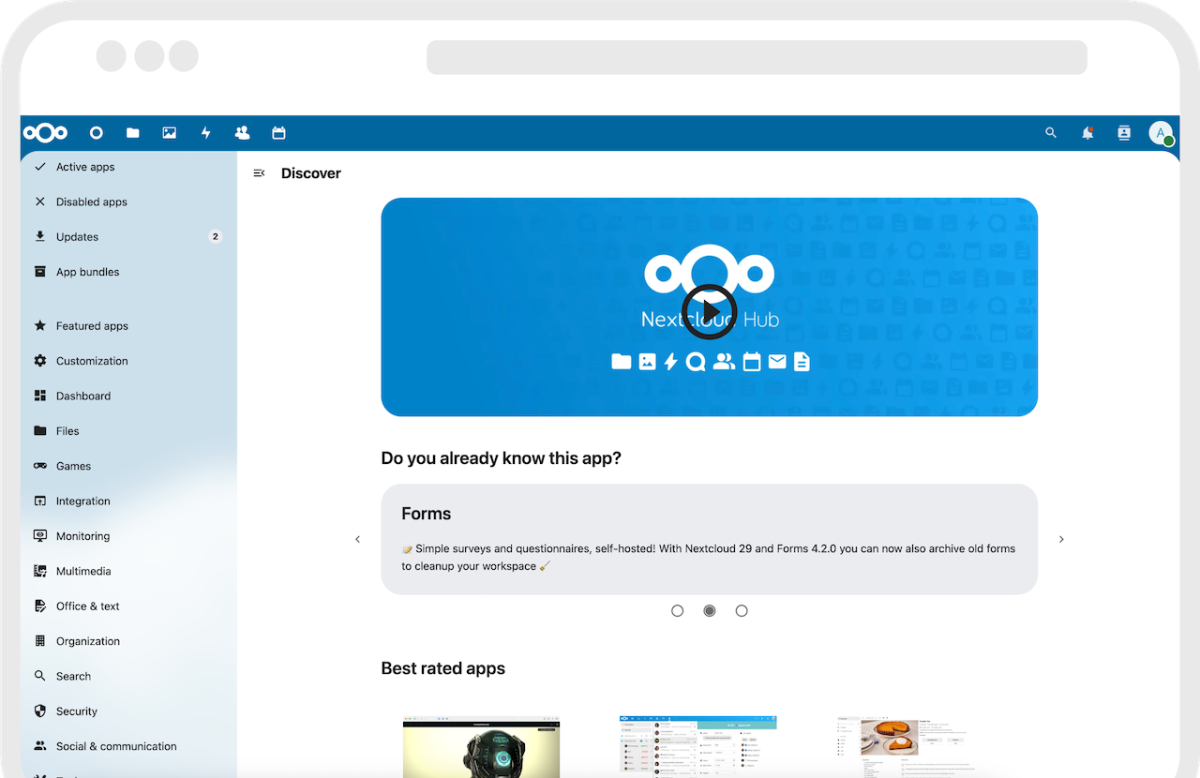1200x778 pixels.
Task: Click the Best rated apps heading
Action: (x=443, y=668)
